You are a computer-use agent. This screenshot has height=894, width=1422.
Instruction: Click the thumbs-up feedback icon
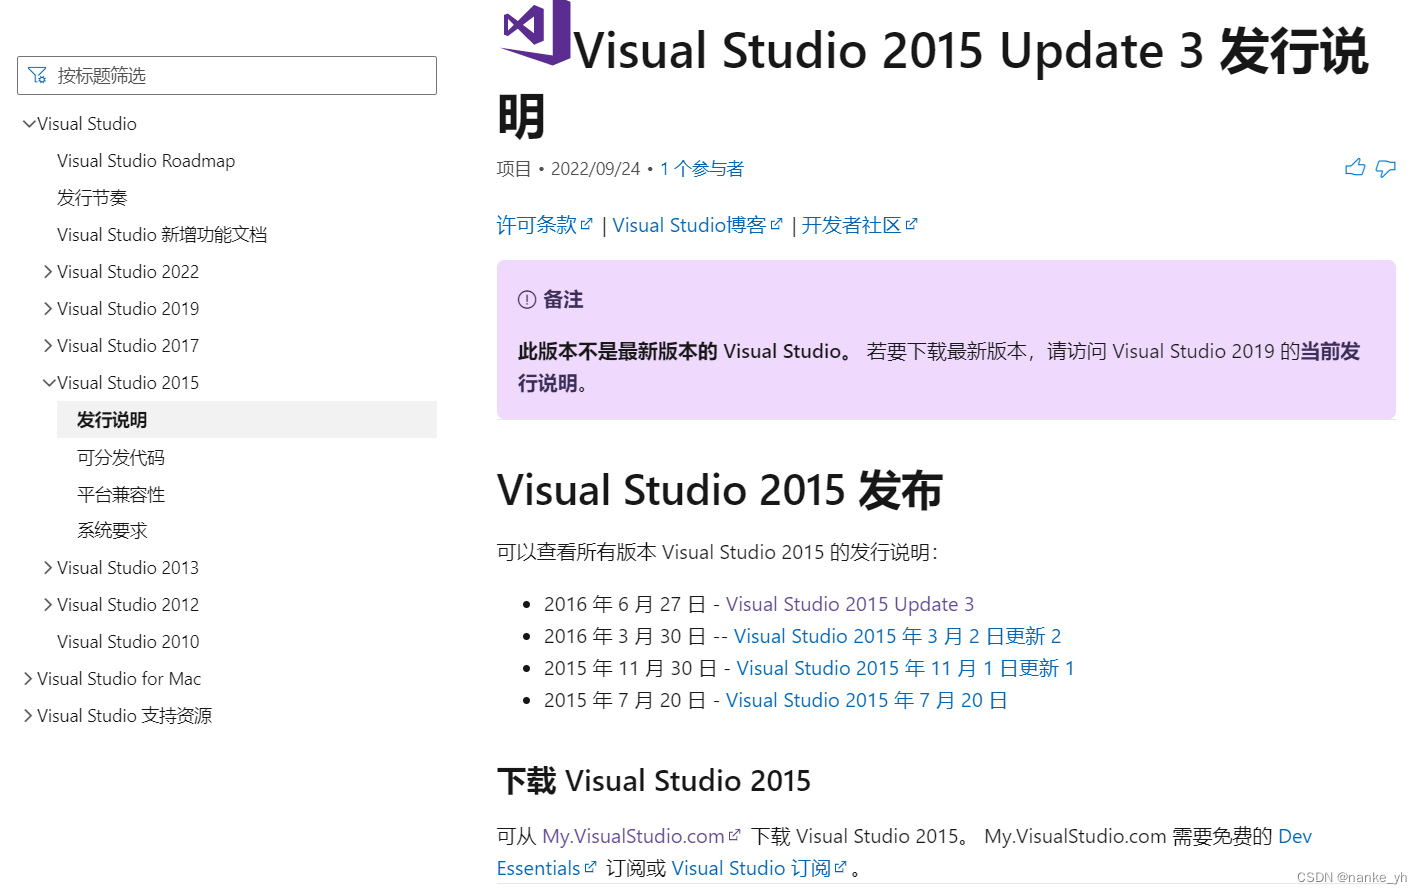1355,168
